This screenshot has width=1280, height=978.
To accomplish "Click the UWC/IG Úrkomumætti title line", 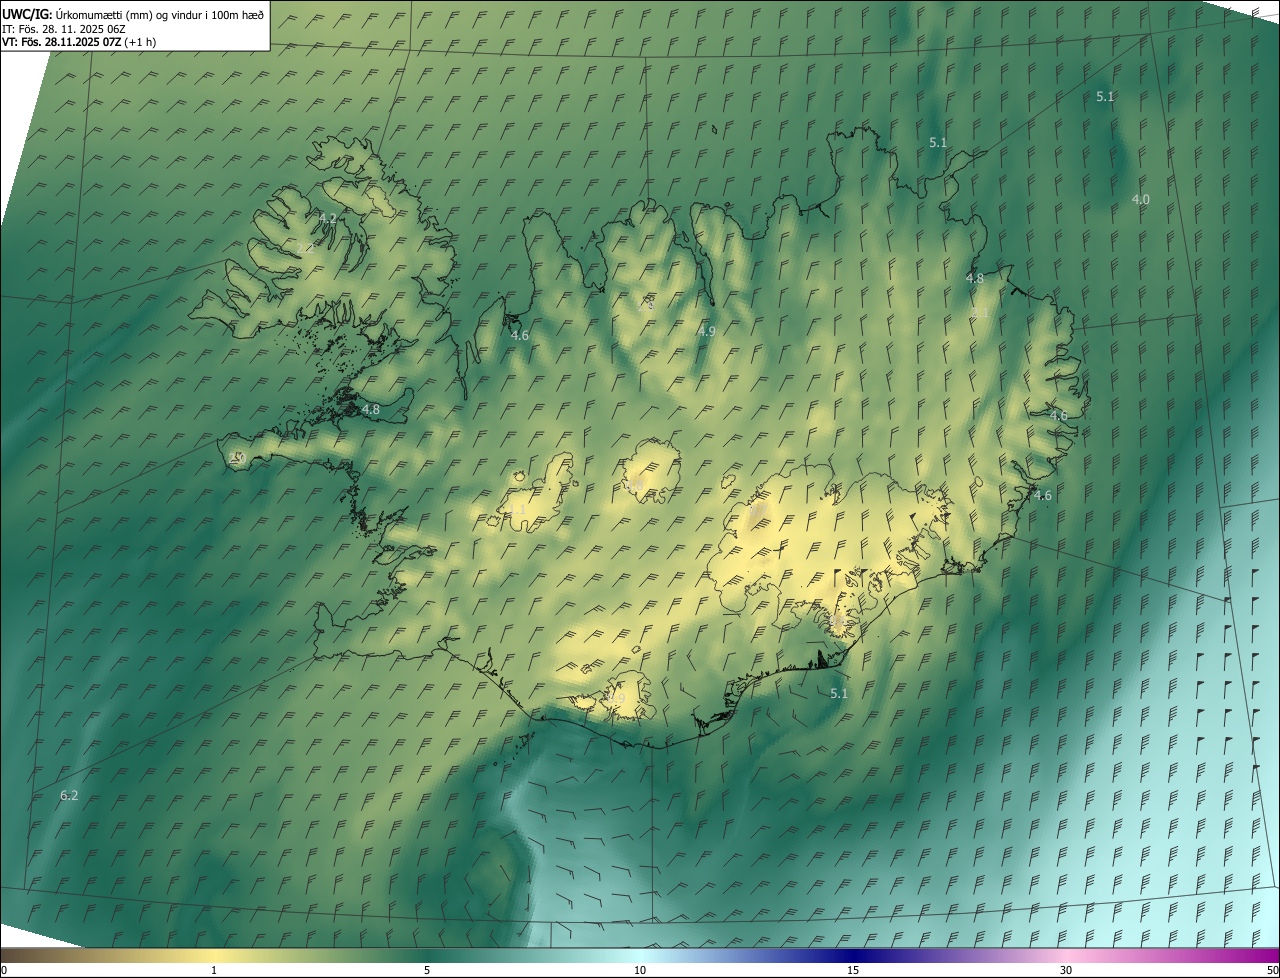I will click(x=133, y=14).
